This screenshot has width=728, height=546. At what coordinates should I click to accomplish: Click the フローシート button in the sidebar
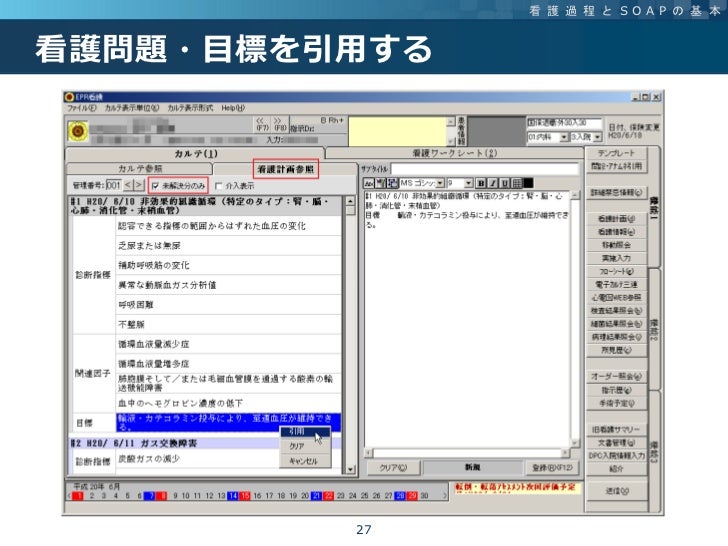click(x=616, y=271)
